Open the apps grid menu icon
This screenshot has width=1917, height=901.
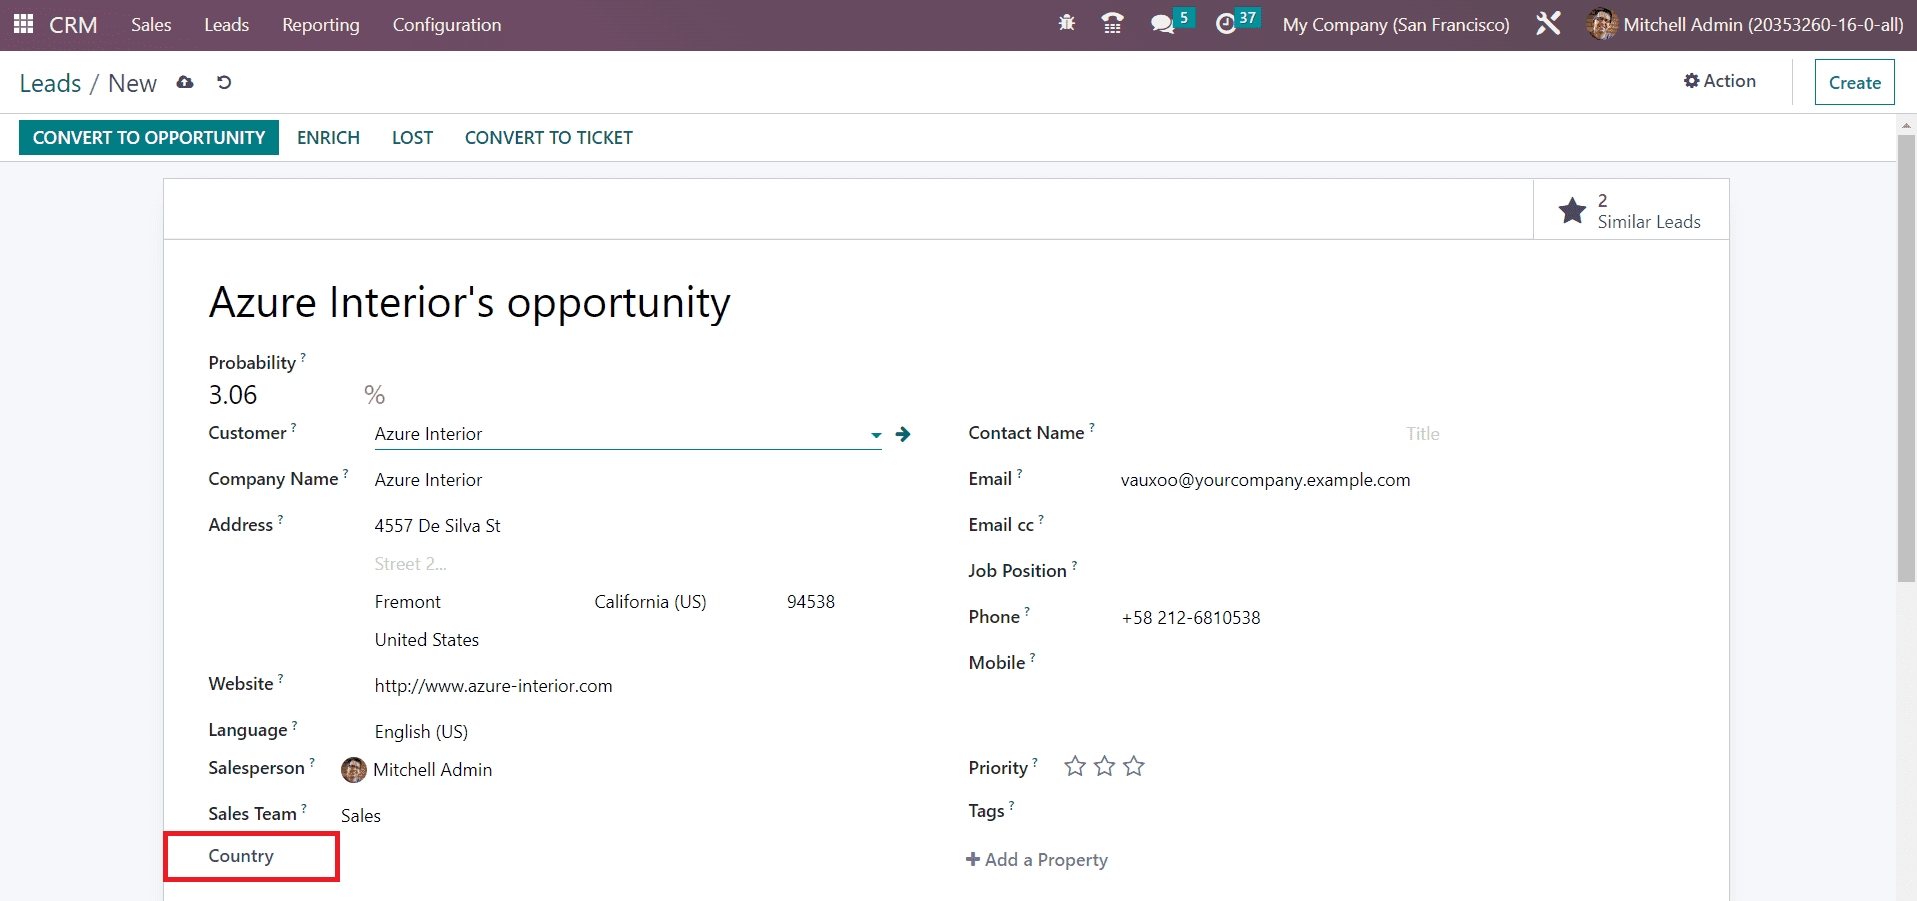24,24
